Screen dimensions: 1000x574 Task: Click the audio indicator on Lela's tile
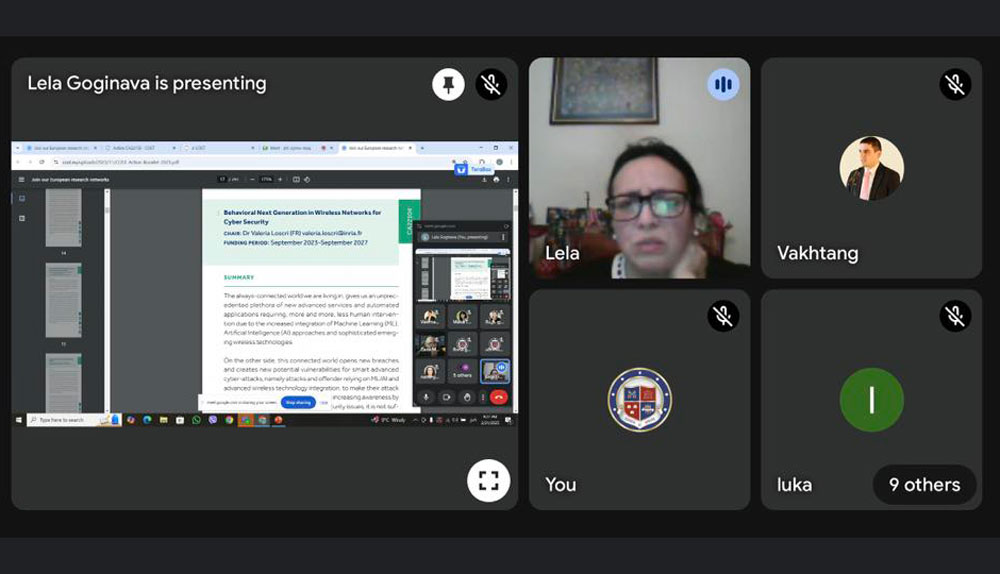(723, 84)
